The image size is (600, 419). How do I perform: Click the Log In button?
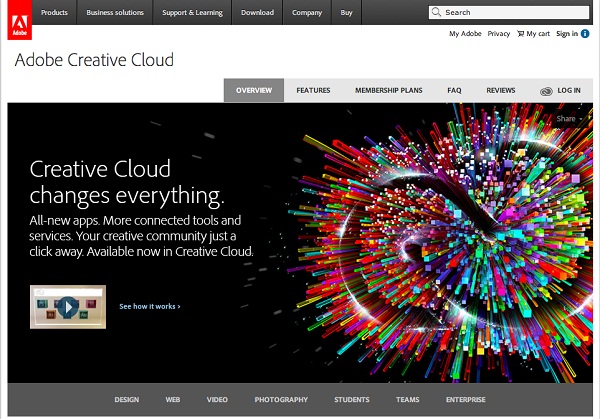[x=569, y=91]
